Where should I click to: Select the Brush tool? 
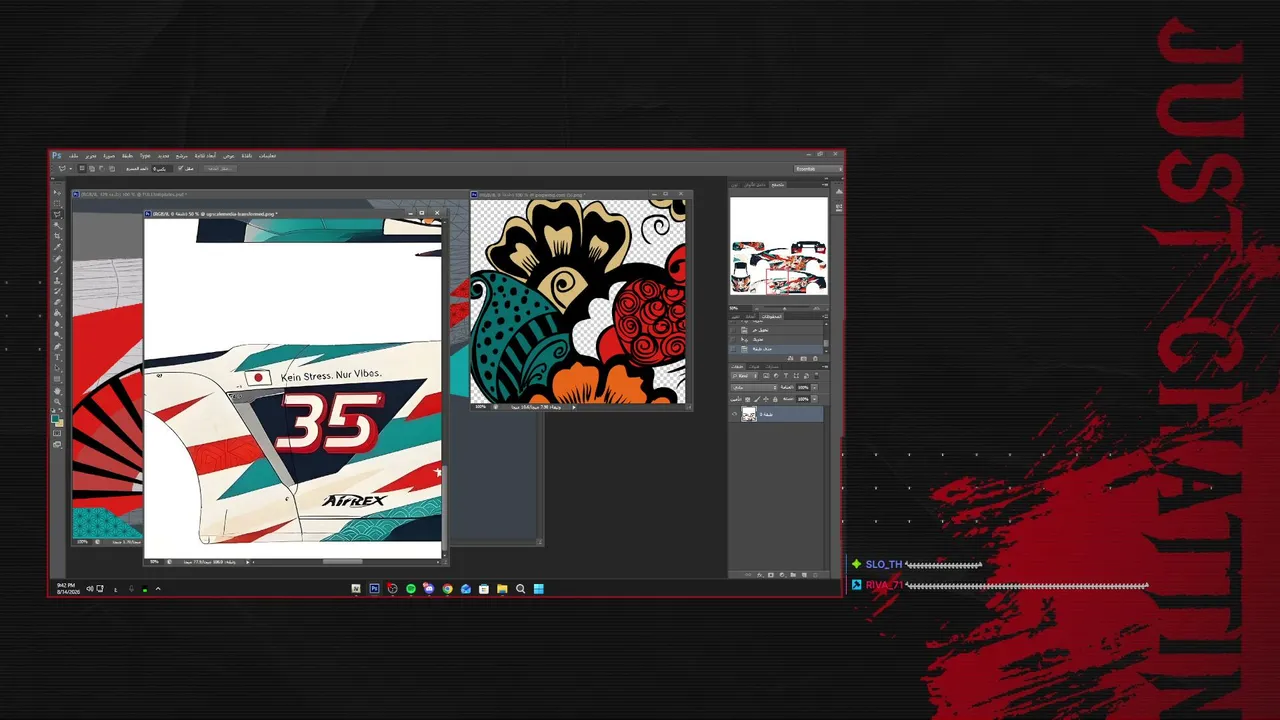[x=57, y=269]
